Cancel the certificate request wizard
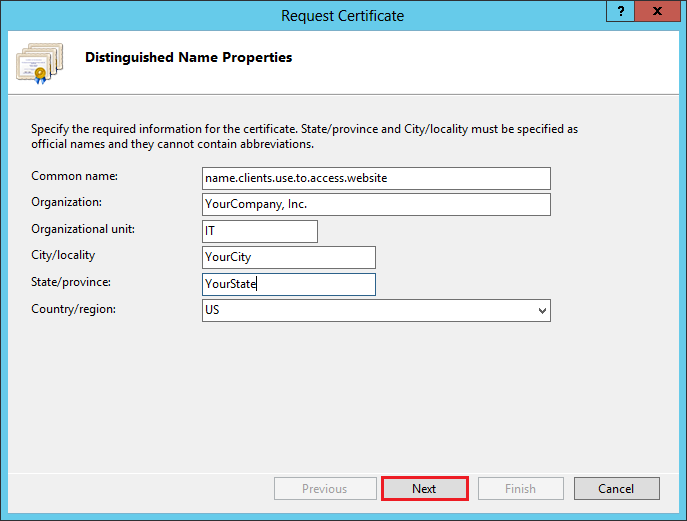Image resolution: width=687 pixels, height=521 pixels. coord(616,489)
